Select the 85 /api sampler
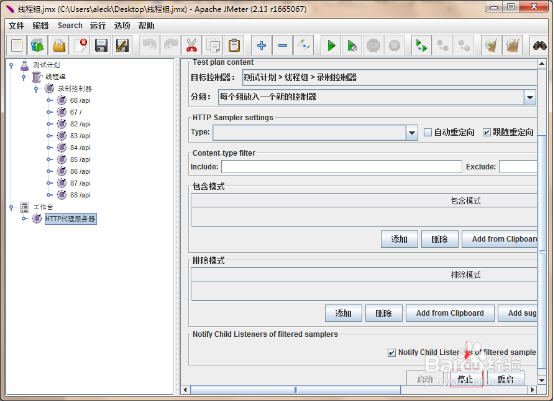This screenshot has width=554, height=401. click(x=80, y=160)
